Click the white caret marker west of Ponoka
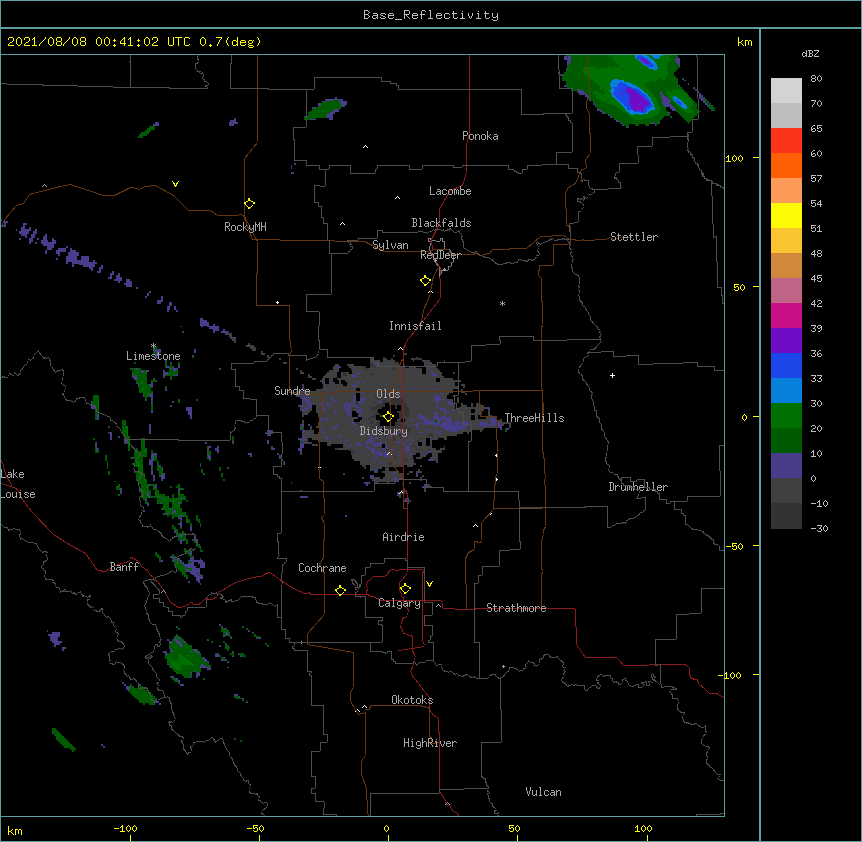 pyautogui.click(x=366, y=147)
